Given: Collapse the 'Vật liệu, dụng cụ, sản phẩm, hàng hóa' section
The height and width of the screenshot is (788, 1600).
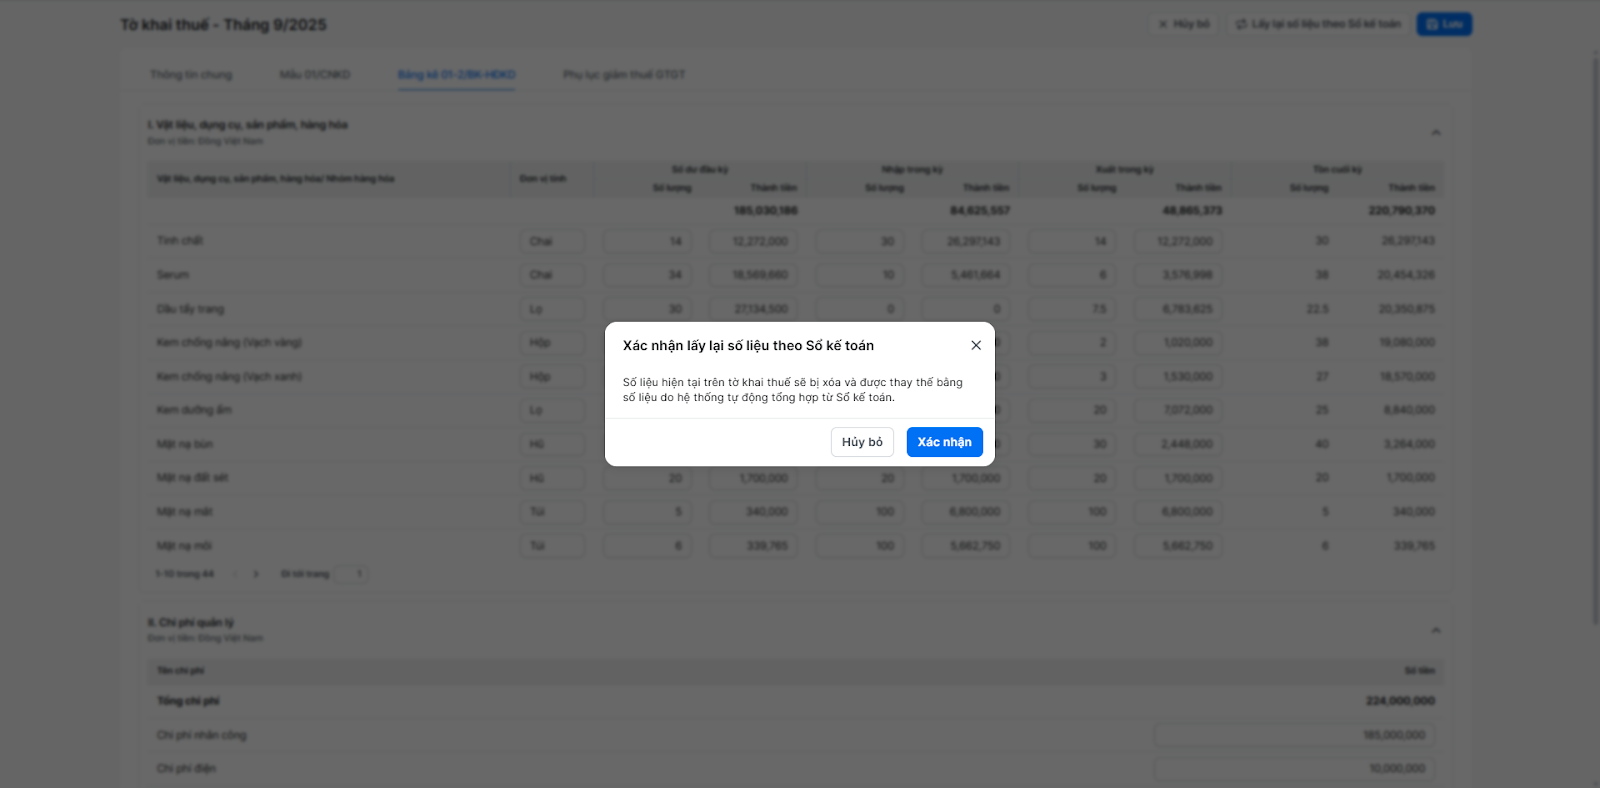Looking at the screenshot, I should pyautogui.click(x=1436, y=132).
